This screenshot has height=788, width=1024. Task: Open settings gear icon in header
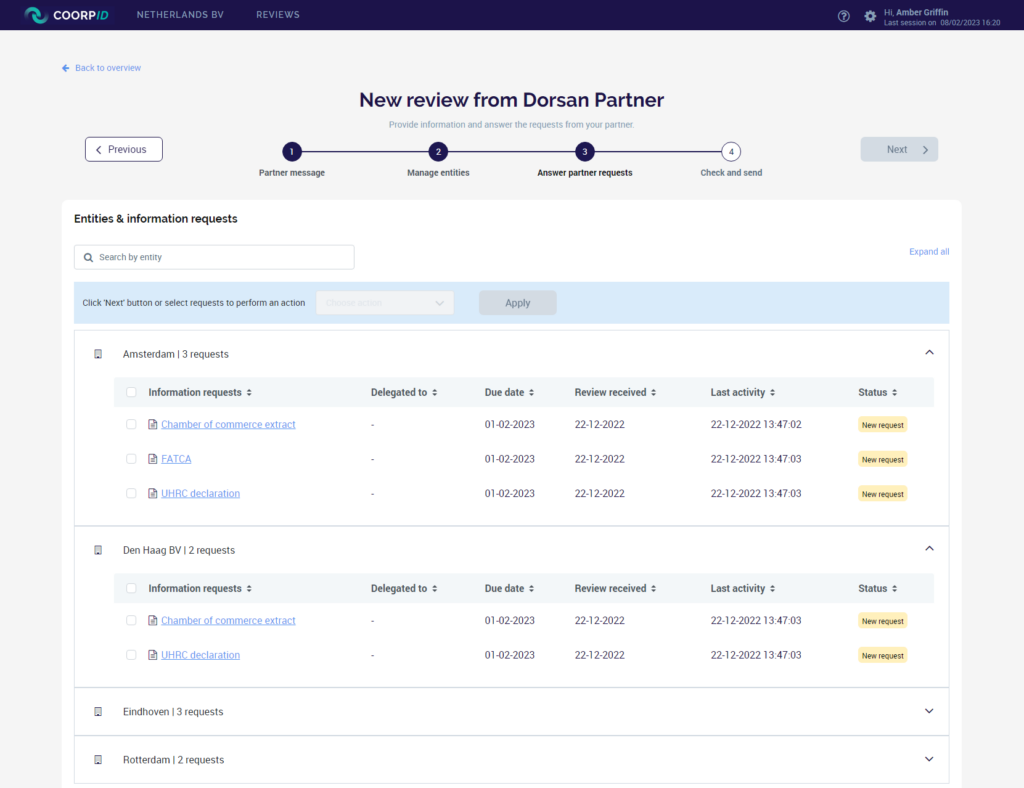[870, 16]
